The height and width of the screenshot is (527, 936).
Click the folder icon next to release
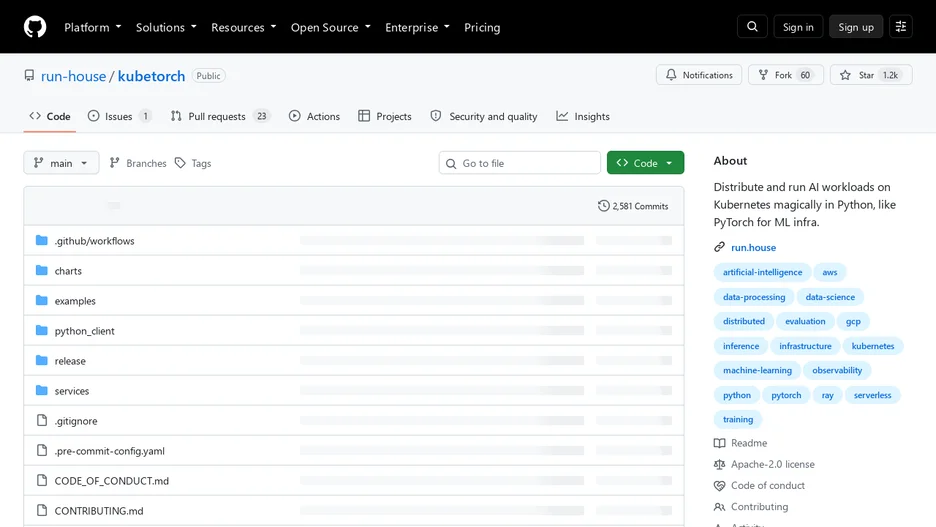click(41, 360)
